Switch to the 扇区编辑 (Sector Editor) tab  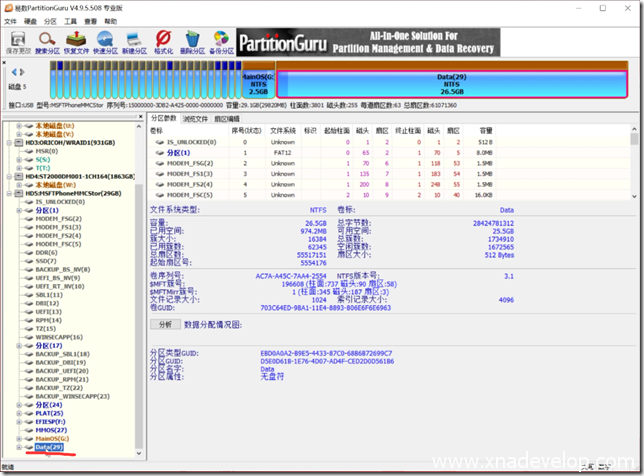227,118
